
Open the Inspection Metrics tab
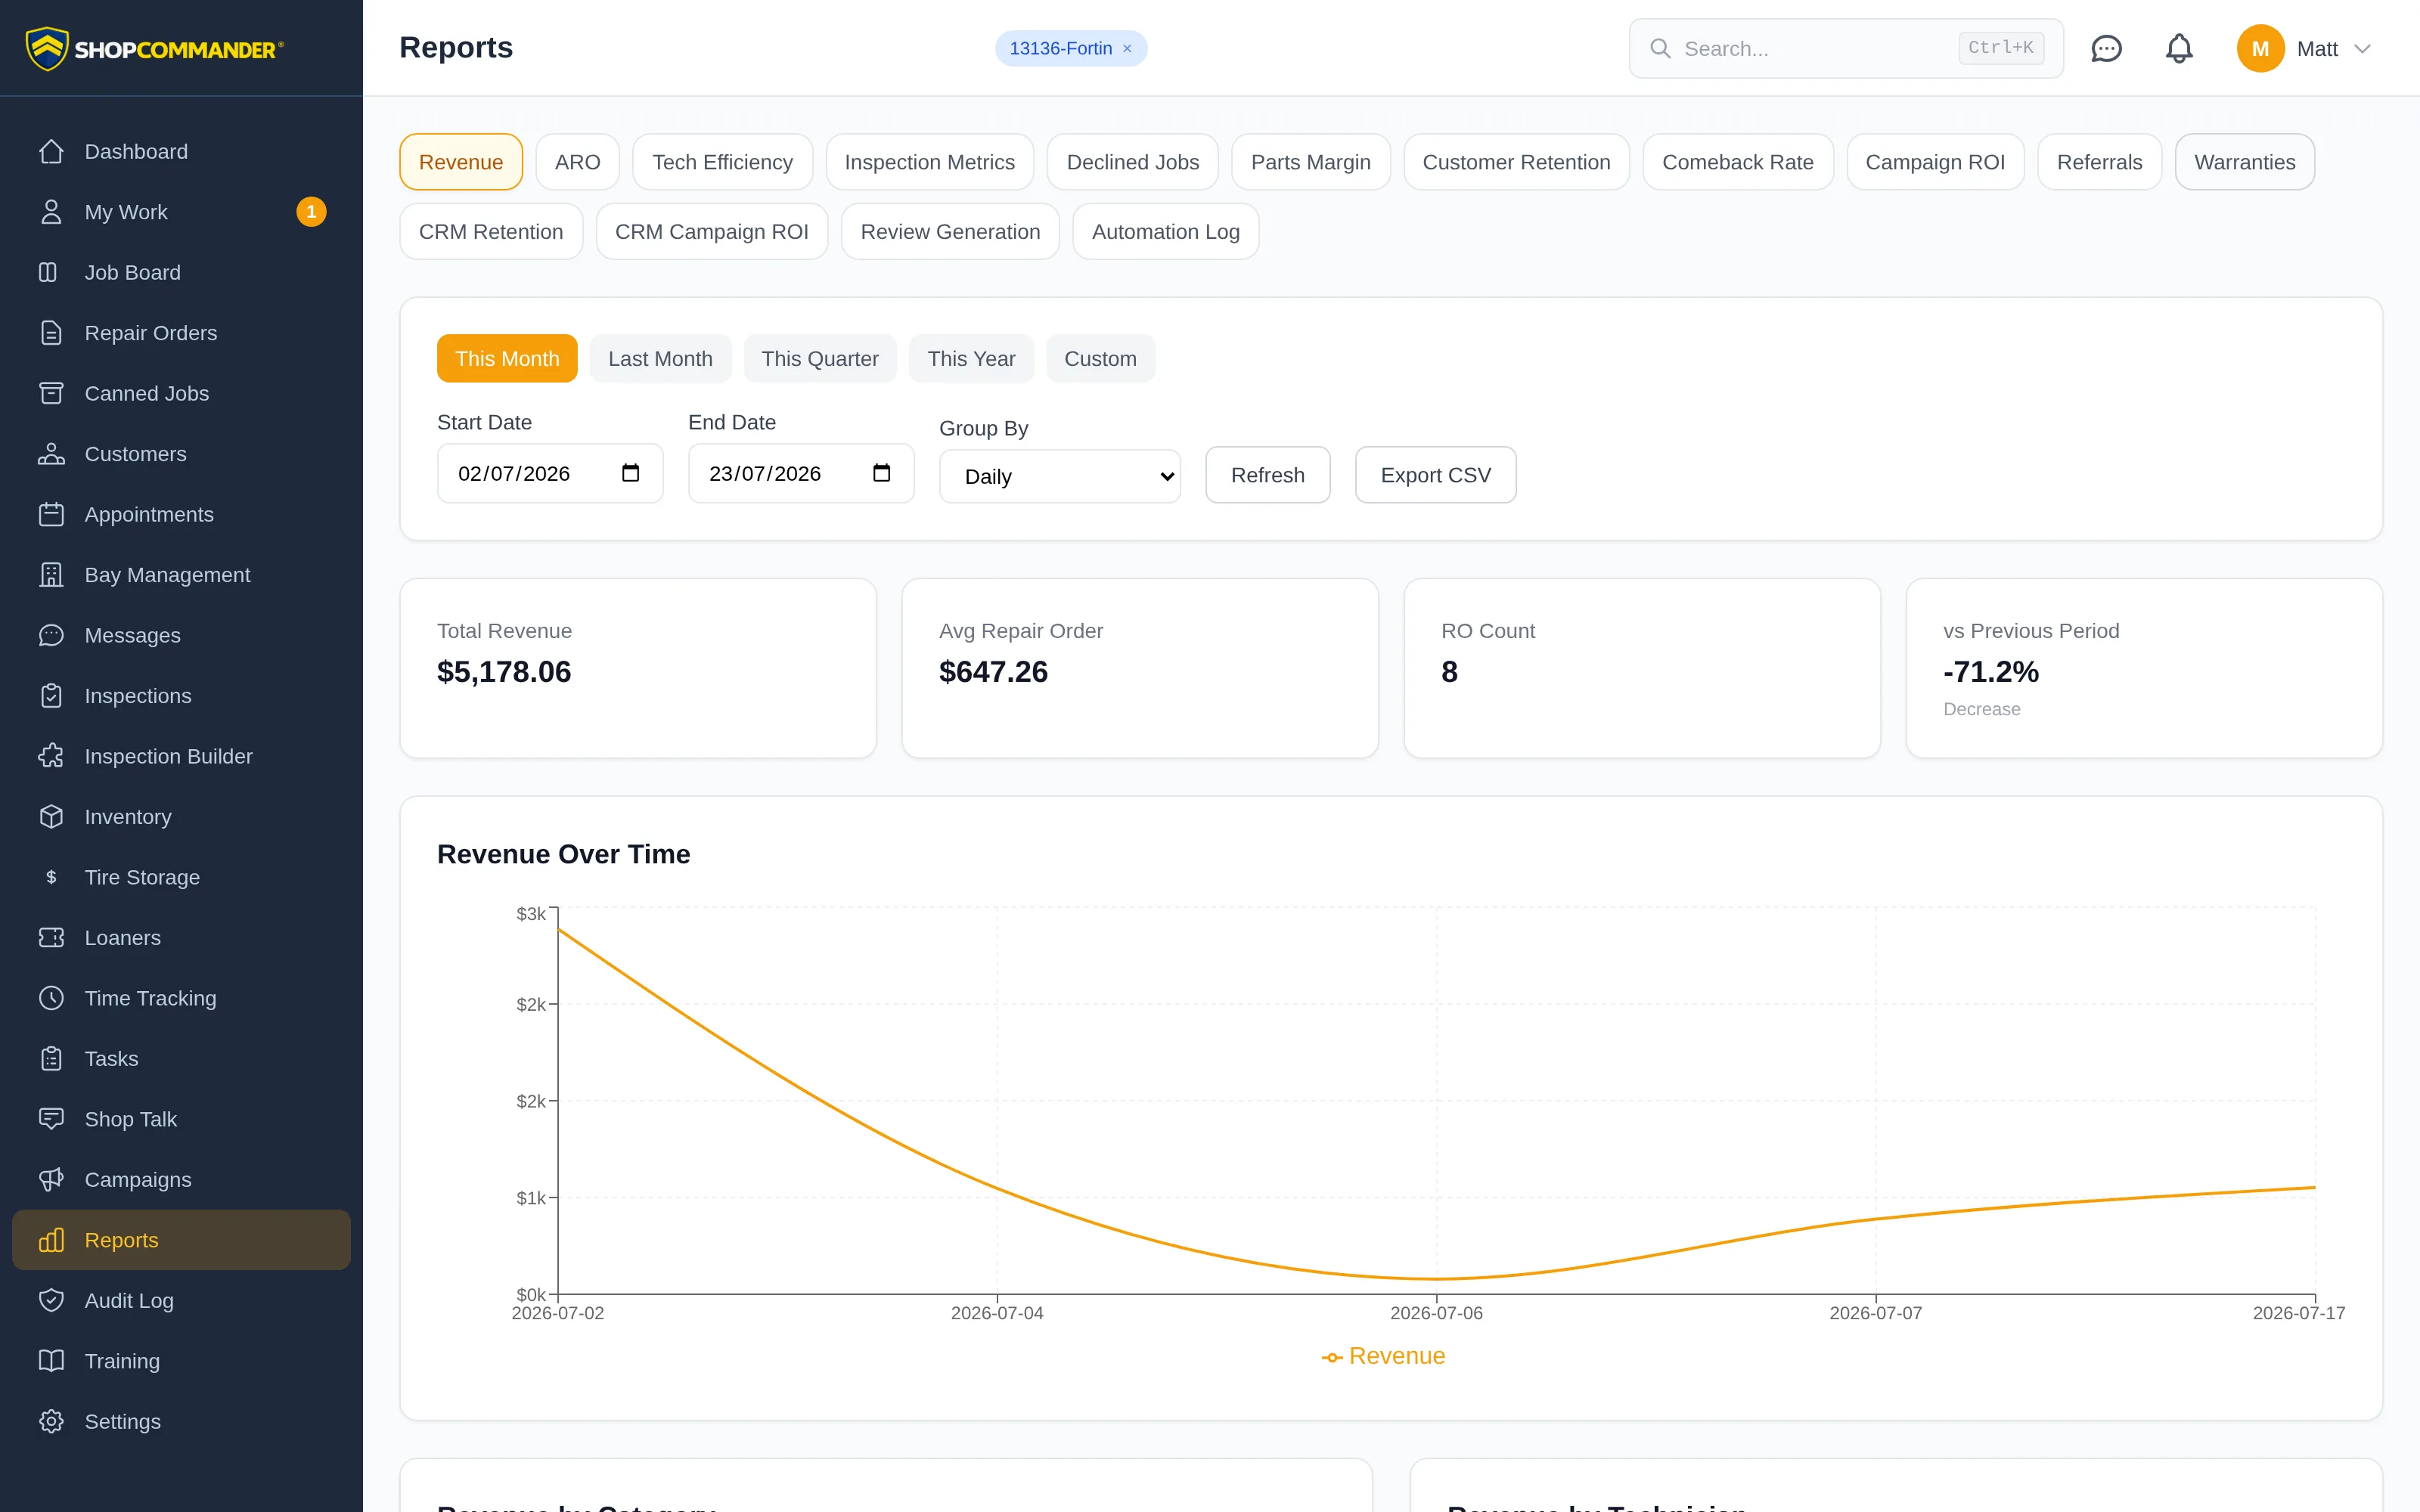tap(929, 162)
